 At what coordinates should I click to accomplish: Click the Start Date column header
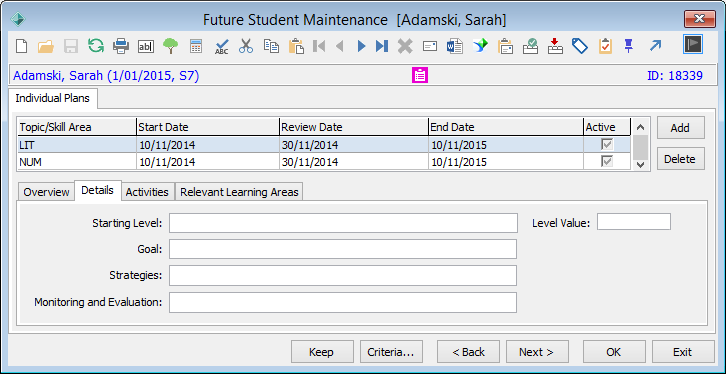pyautogui.click(x=208, y=127)
